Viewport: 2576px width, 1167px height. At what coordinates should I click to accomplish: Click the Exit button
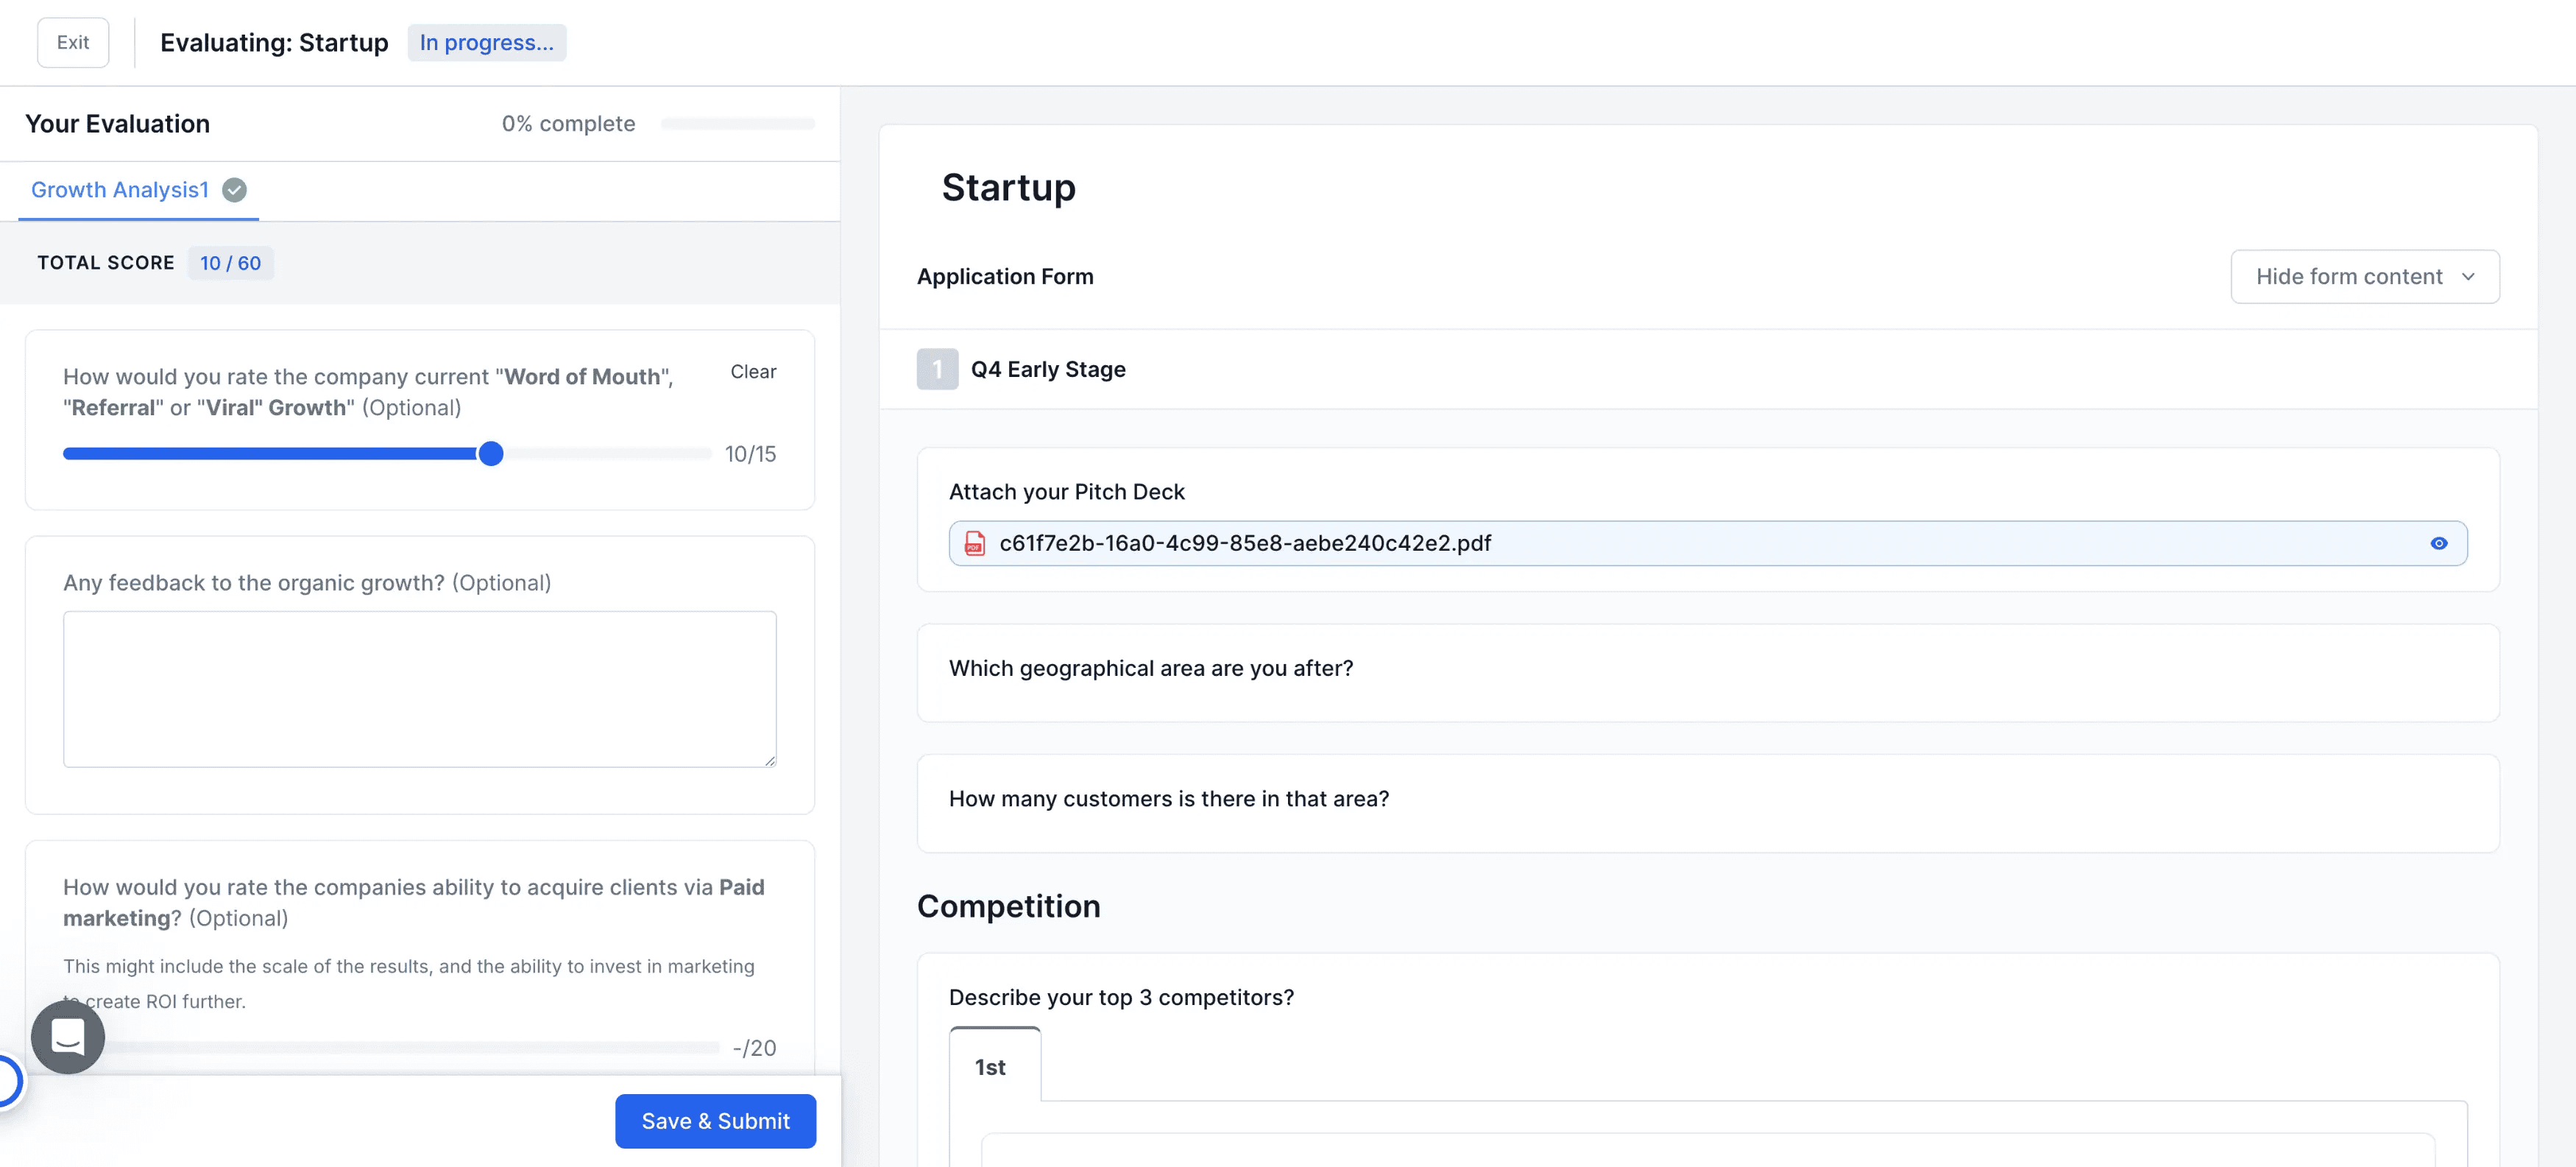point(72,42)
